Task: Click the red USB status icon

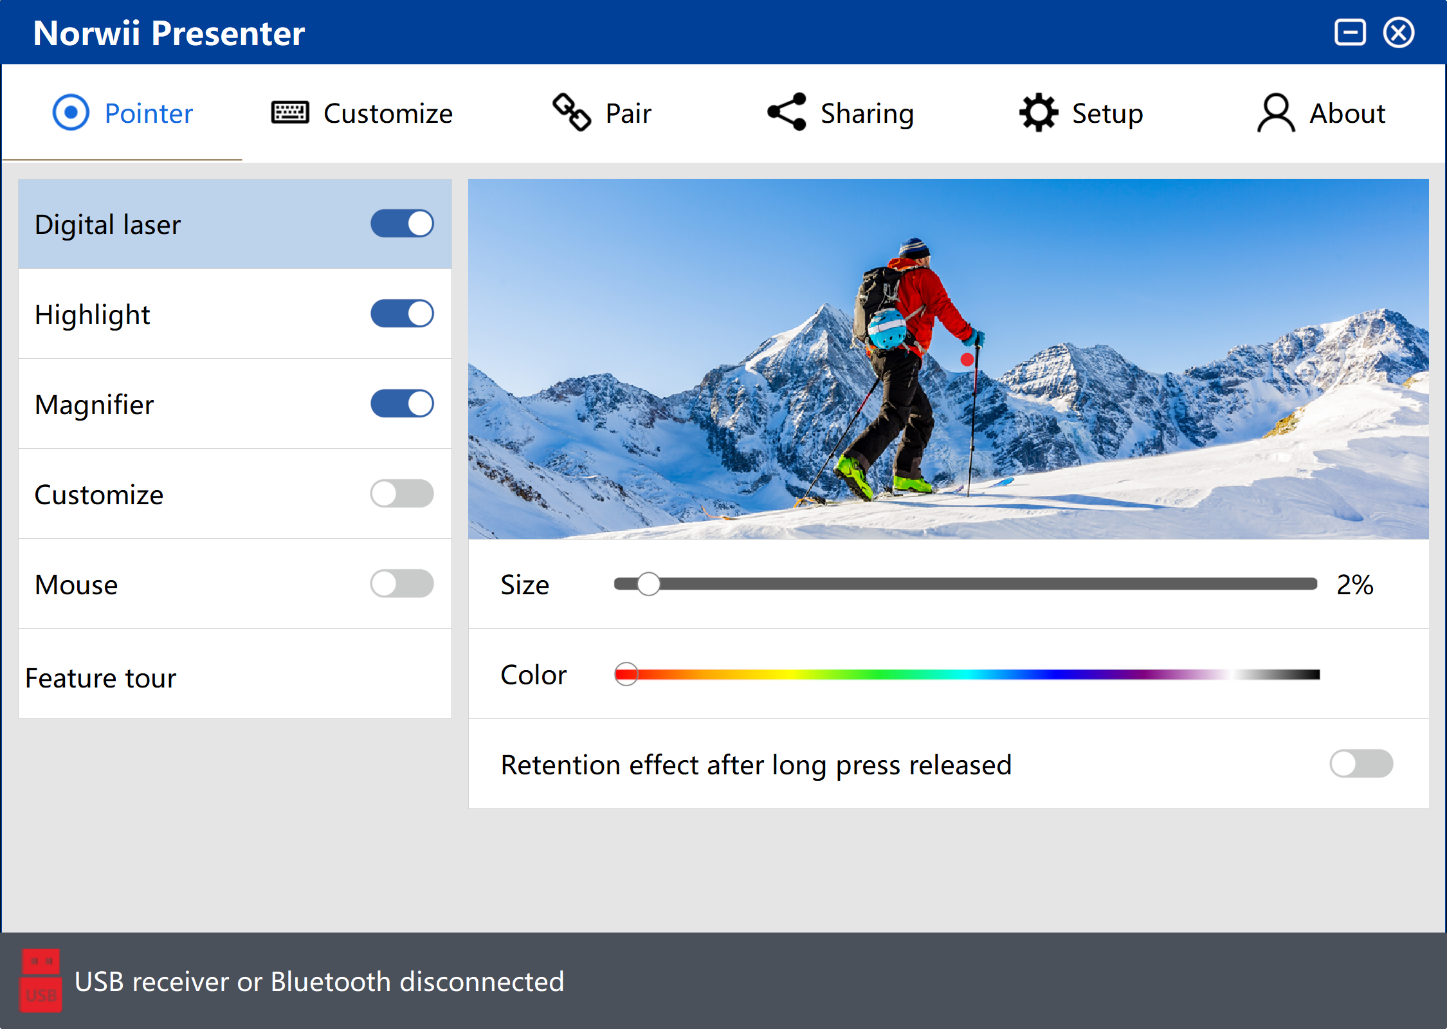Action: (41, 981)
